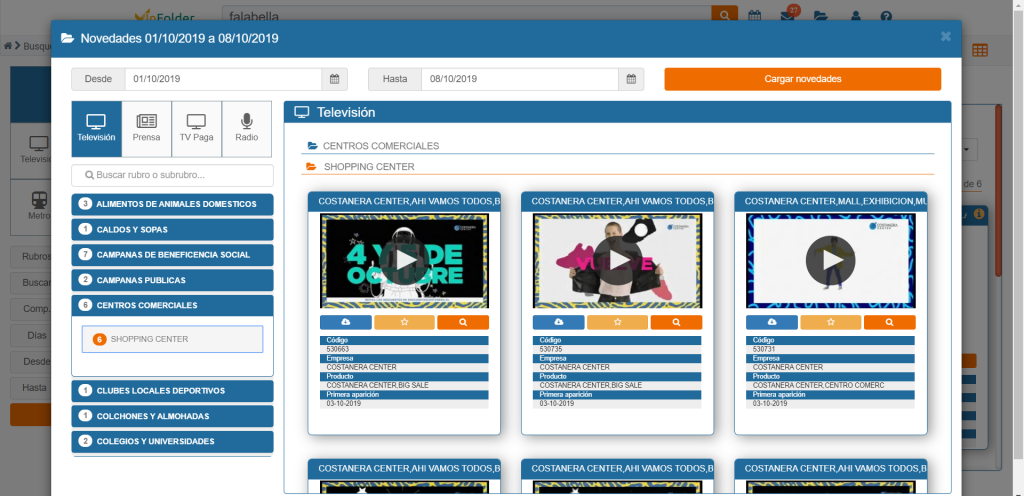Open calendar picker for Desde date
The height and width of the screenshot is (496, 1024).
tap(334, 79)
